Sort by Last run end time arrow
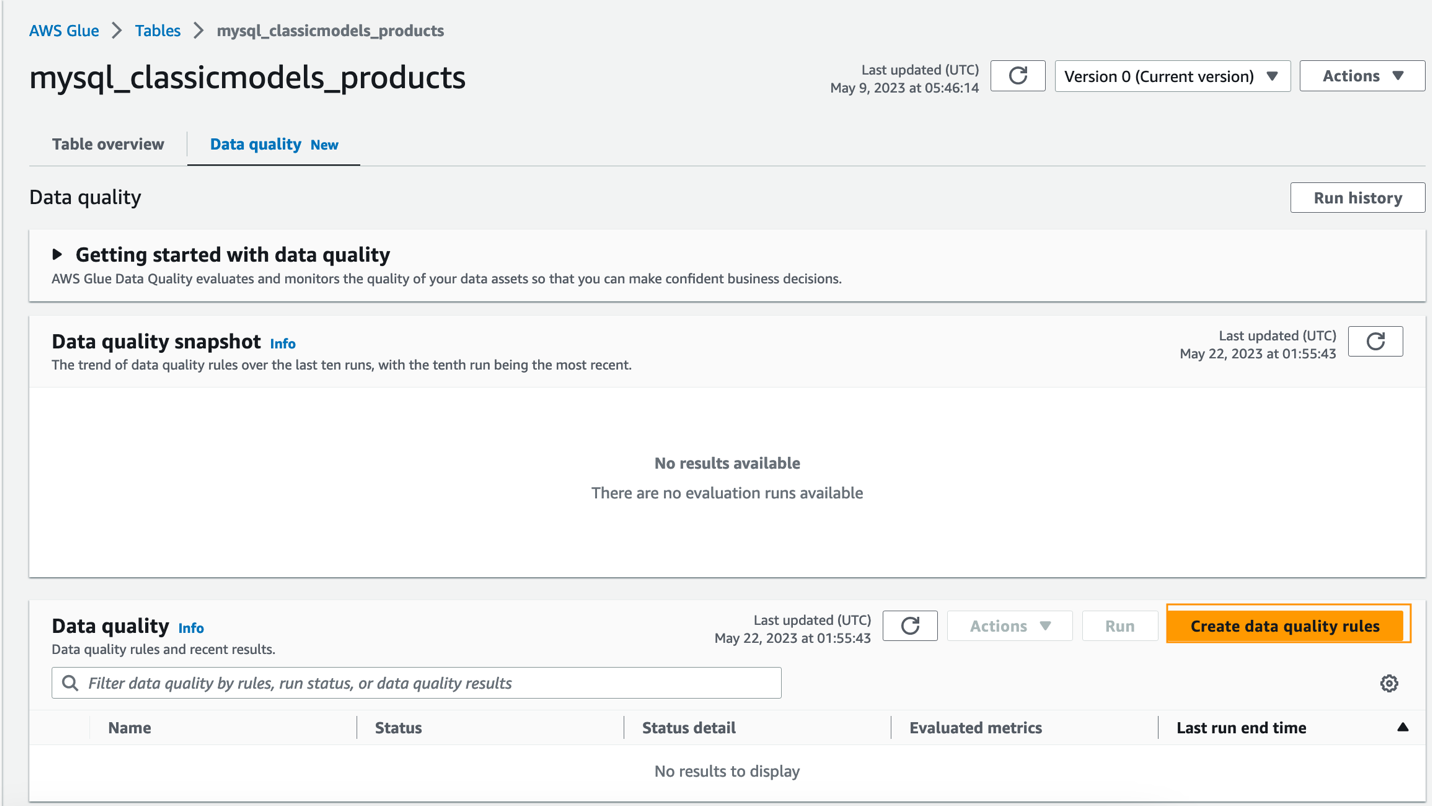This screenshot has width=1432, height=806. pyautogui.click(x=1402, y=727)
